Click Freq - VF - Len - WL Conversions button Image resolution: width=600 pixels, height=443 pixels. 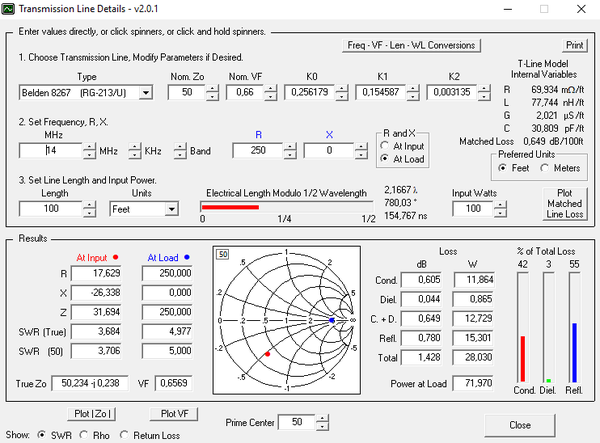[412, 45]
